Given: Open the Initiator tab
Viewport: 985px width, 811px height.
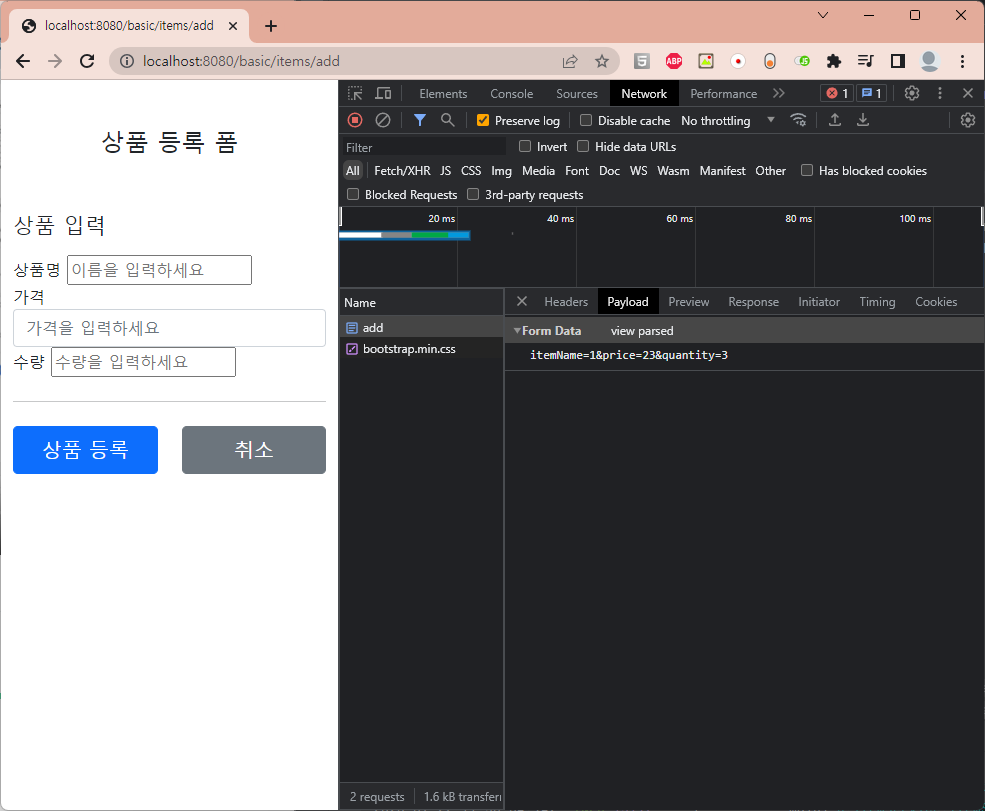Looking at the screenshot, I should (x=819, y=302).
